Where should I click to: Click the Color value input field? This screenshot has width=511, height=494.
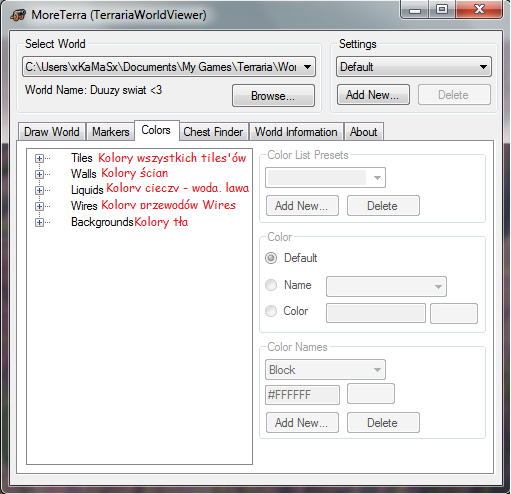click(376, 313)
